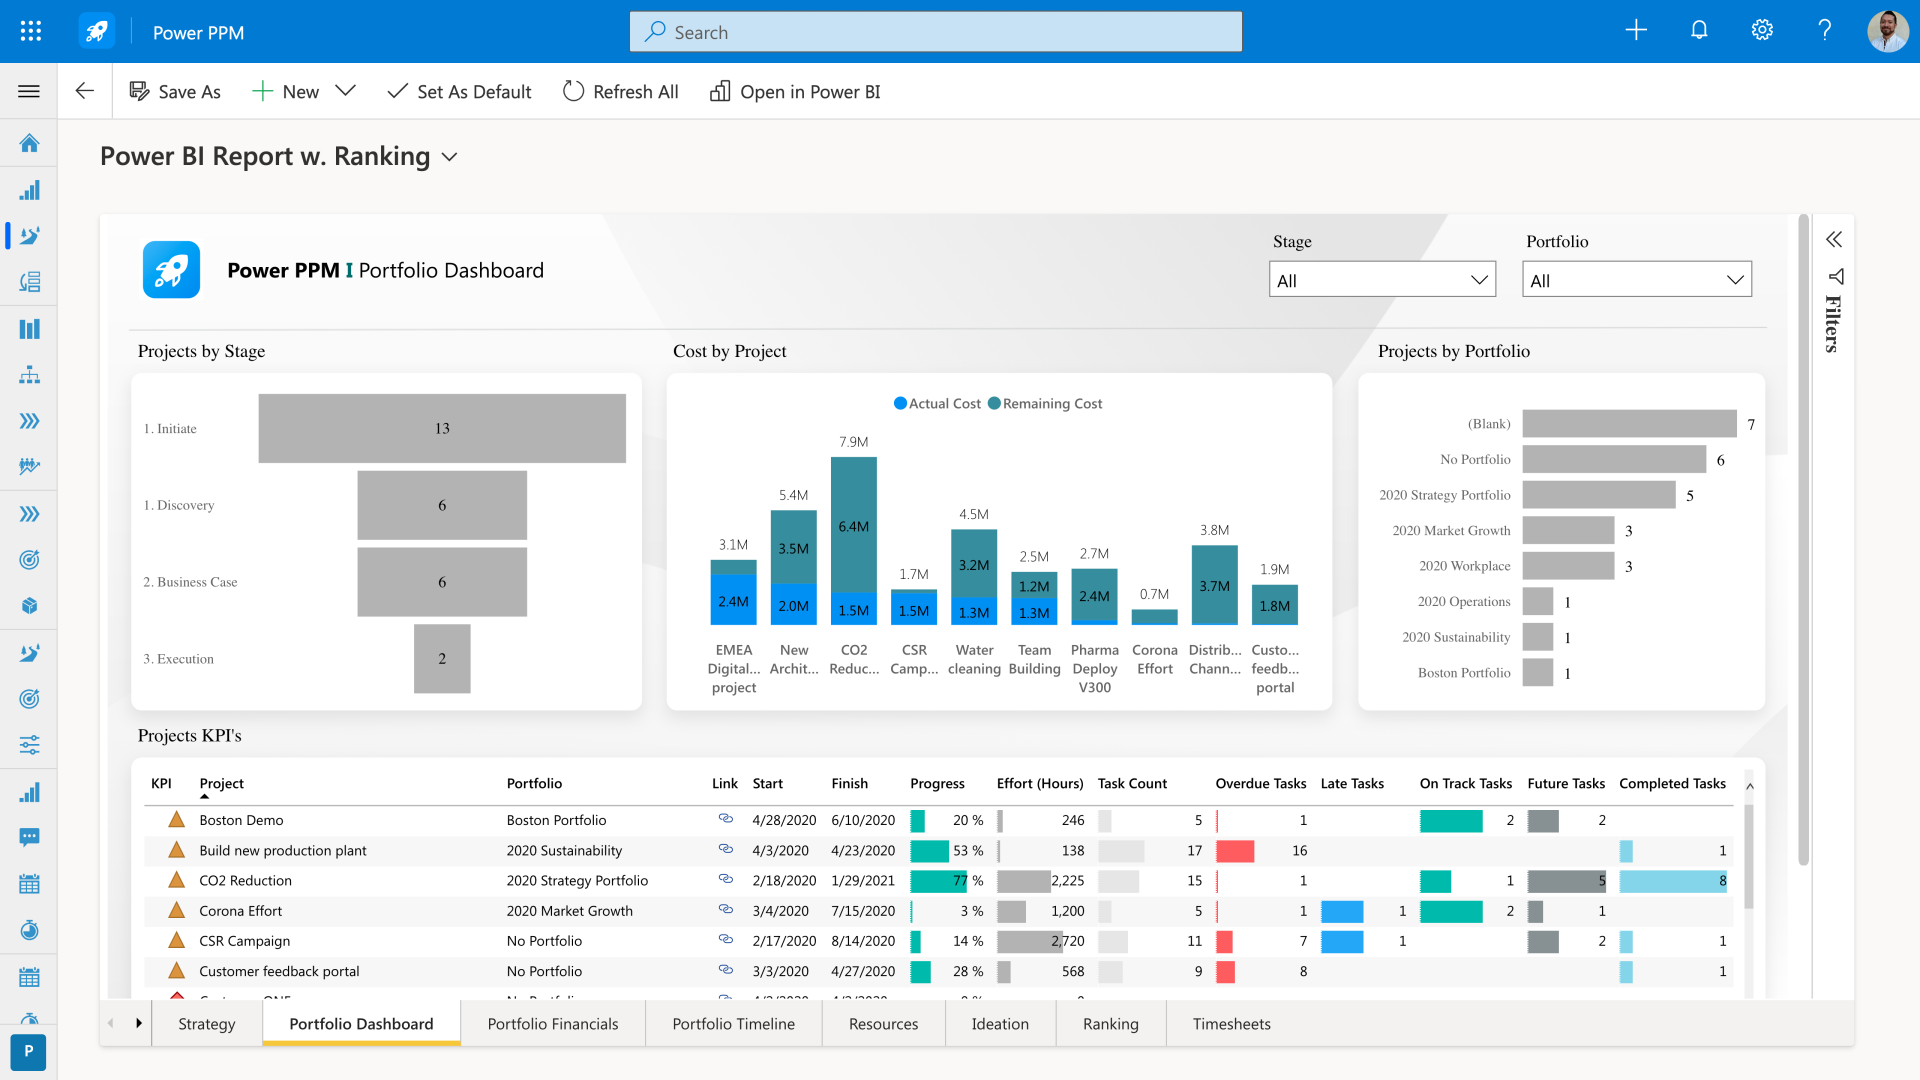Switch to Strategy tab
This screenshot has height=1080, width=1920.
(207, 1024)
